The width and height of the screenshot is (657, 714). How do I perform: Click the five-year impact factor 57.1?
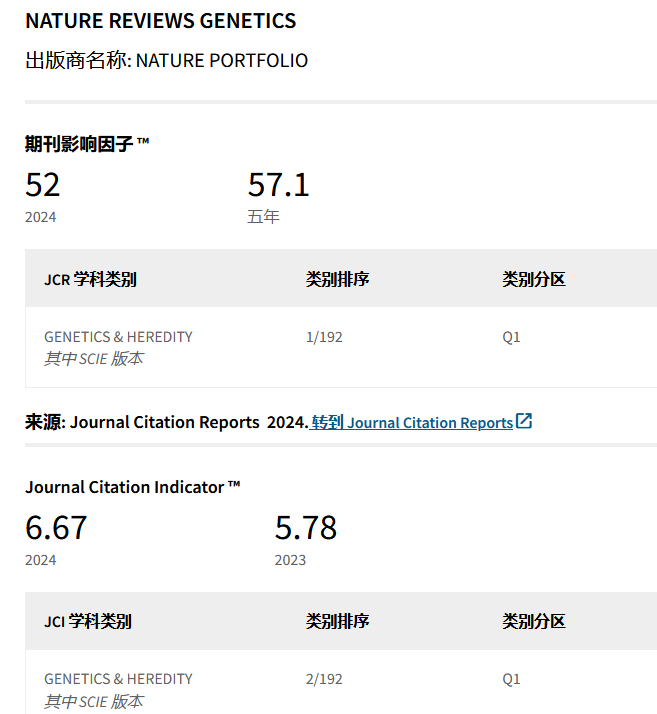278,185
